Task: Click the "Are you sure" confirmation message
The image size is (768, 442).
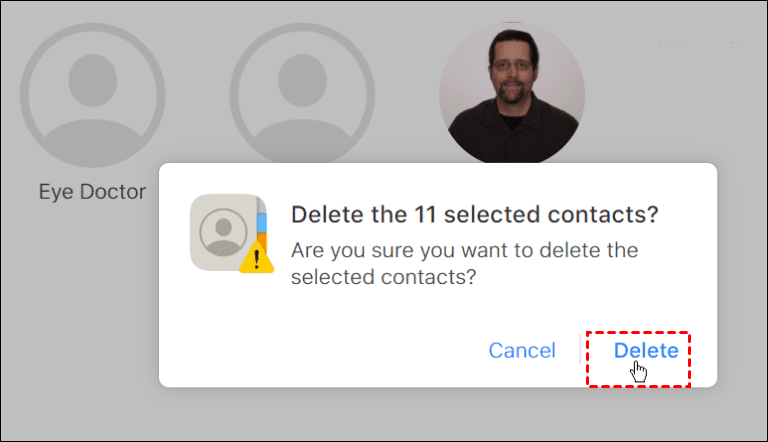Action: click(464, 263)
